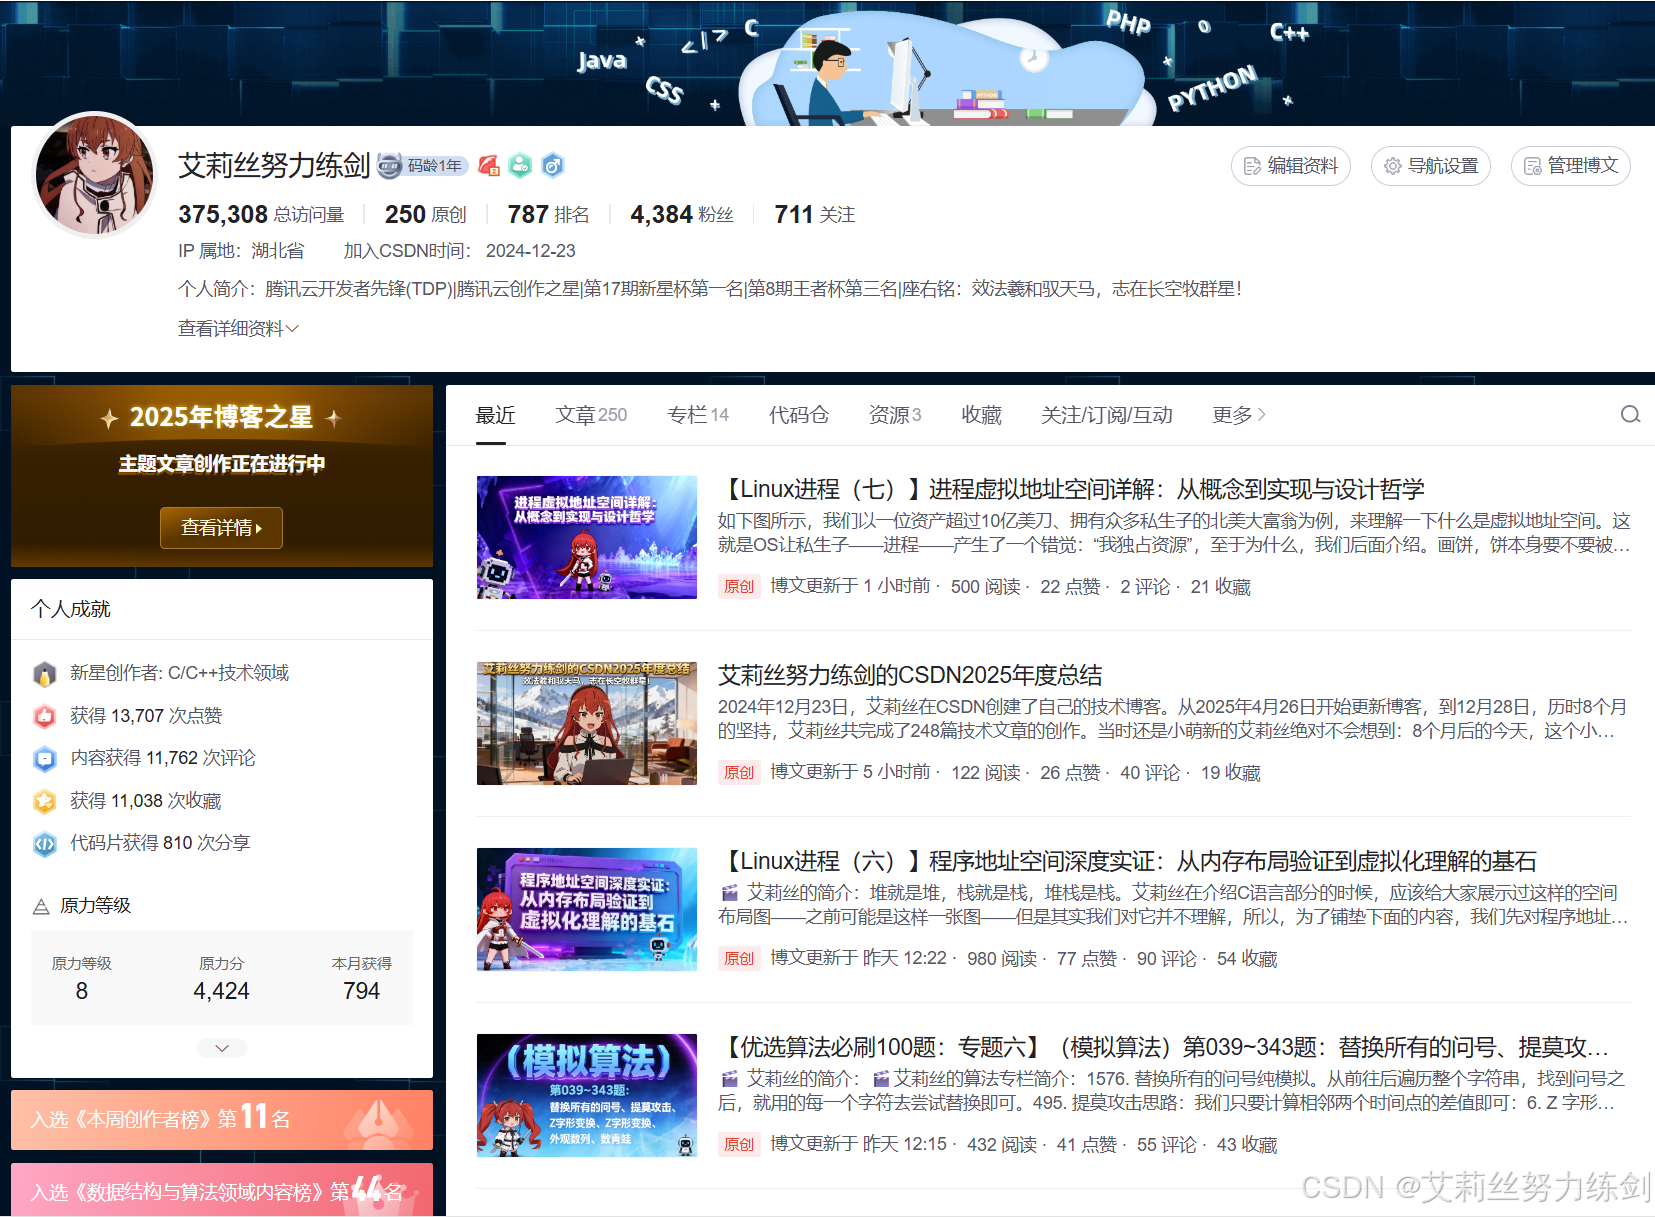Expand 查看详细资料 dropdown
The height and width of the screenshot is (1217, 1655).
coord(238,328)
